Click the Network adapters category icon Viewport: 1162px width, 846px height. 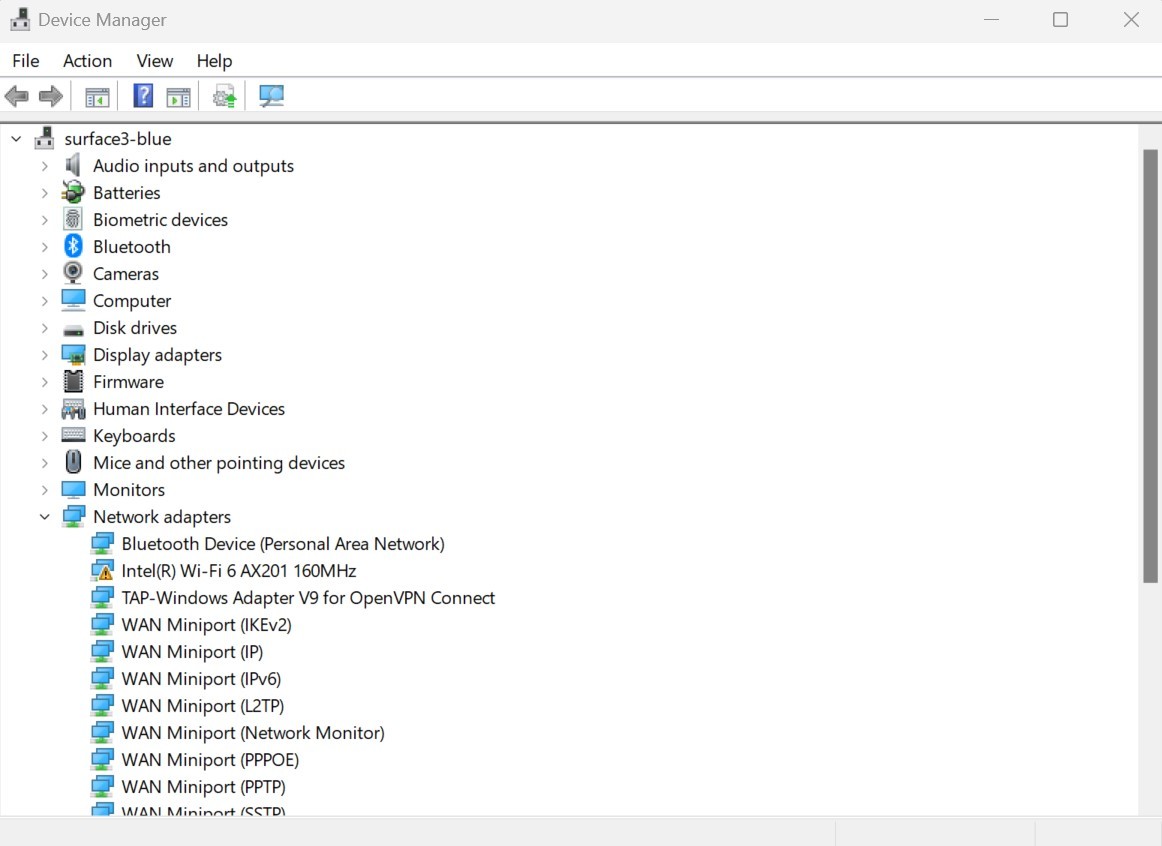[x=73, y=516]
